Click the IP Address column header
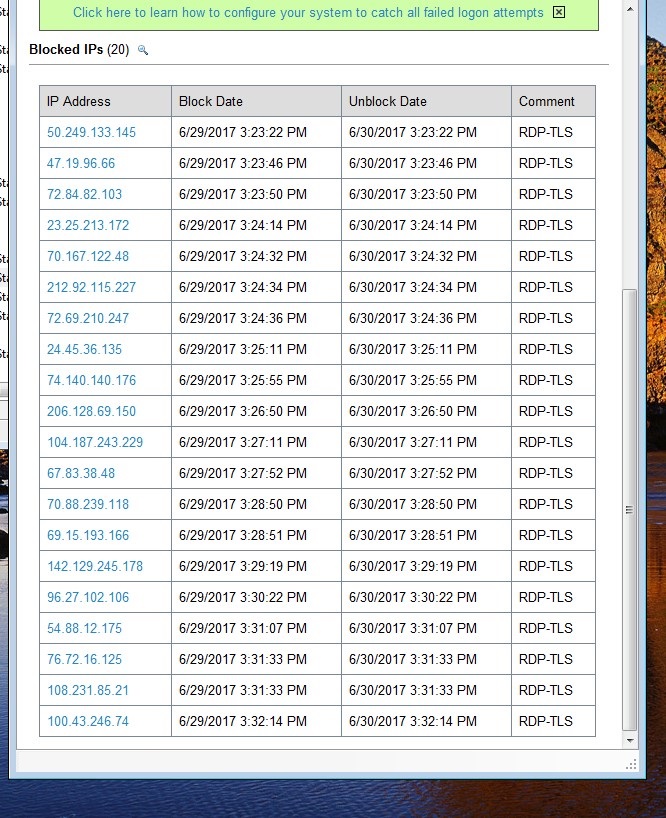The image size is (666, 818). pos(105,101)
